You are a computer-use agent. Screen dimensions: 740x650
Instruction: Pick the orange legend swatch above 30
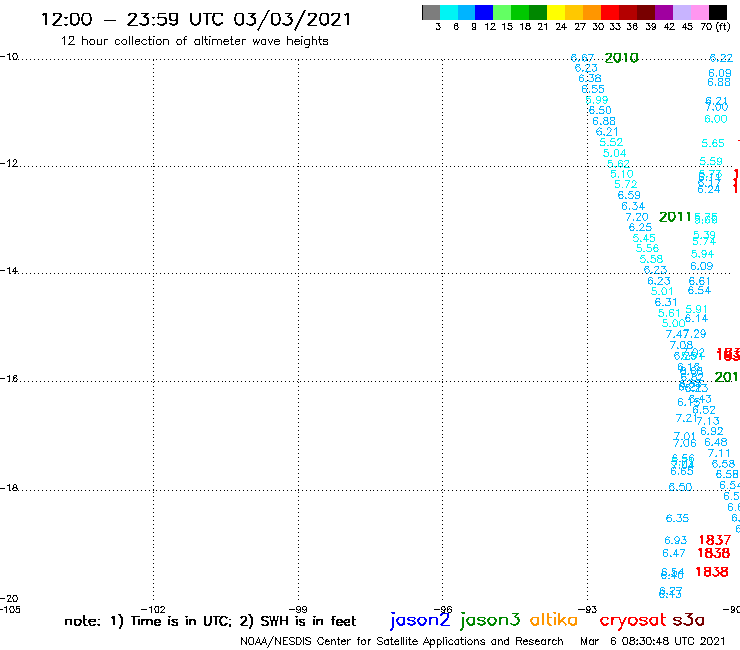tap(592, 12)
